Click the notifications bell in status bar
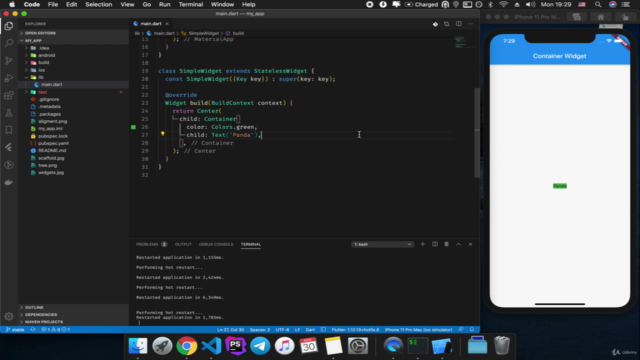This screenshot has width=640, height=360. (x=472, y=329)
